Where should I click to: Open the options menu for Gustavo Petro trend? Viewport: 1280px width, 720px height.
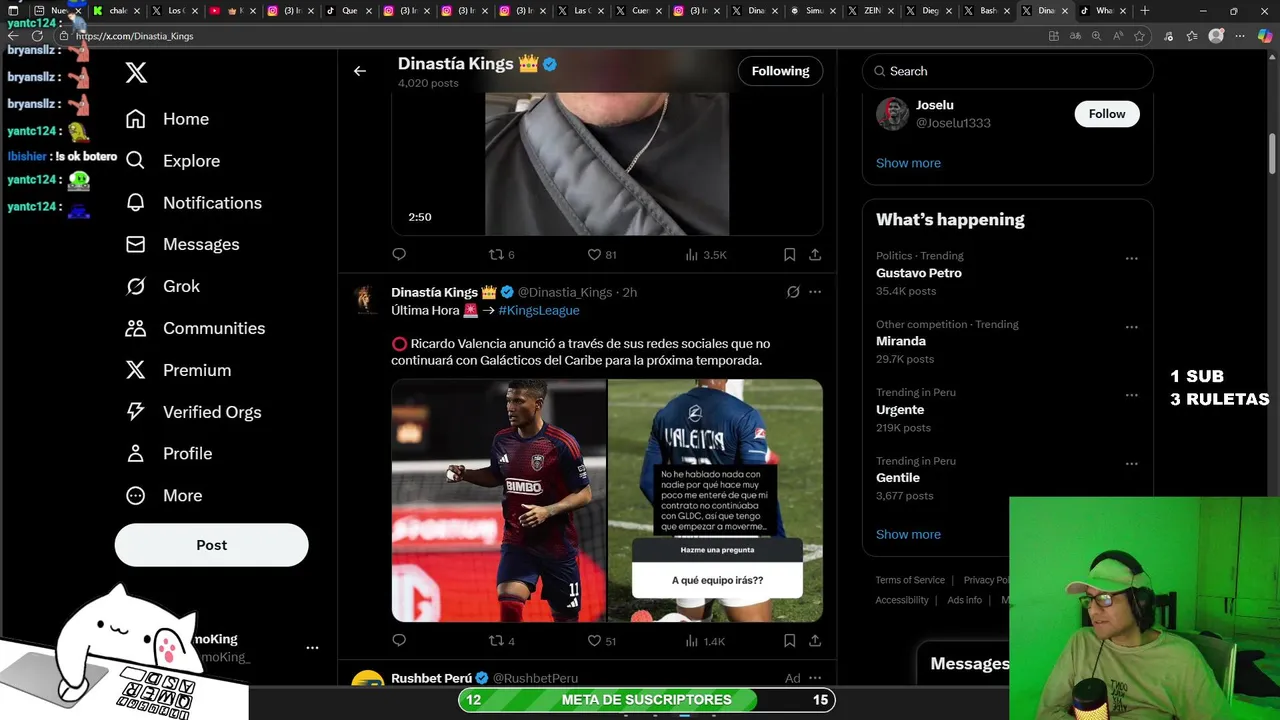(1131, 258)
